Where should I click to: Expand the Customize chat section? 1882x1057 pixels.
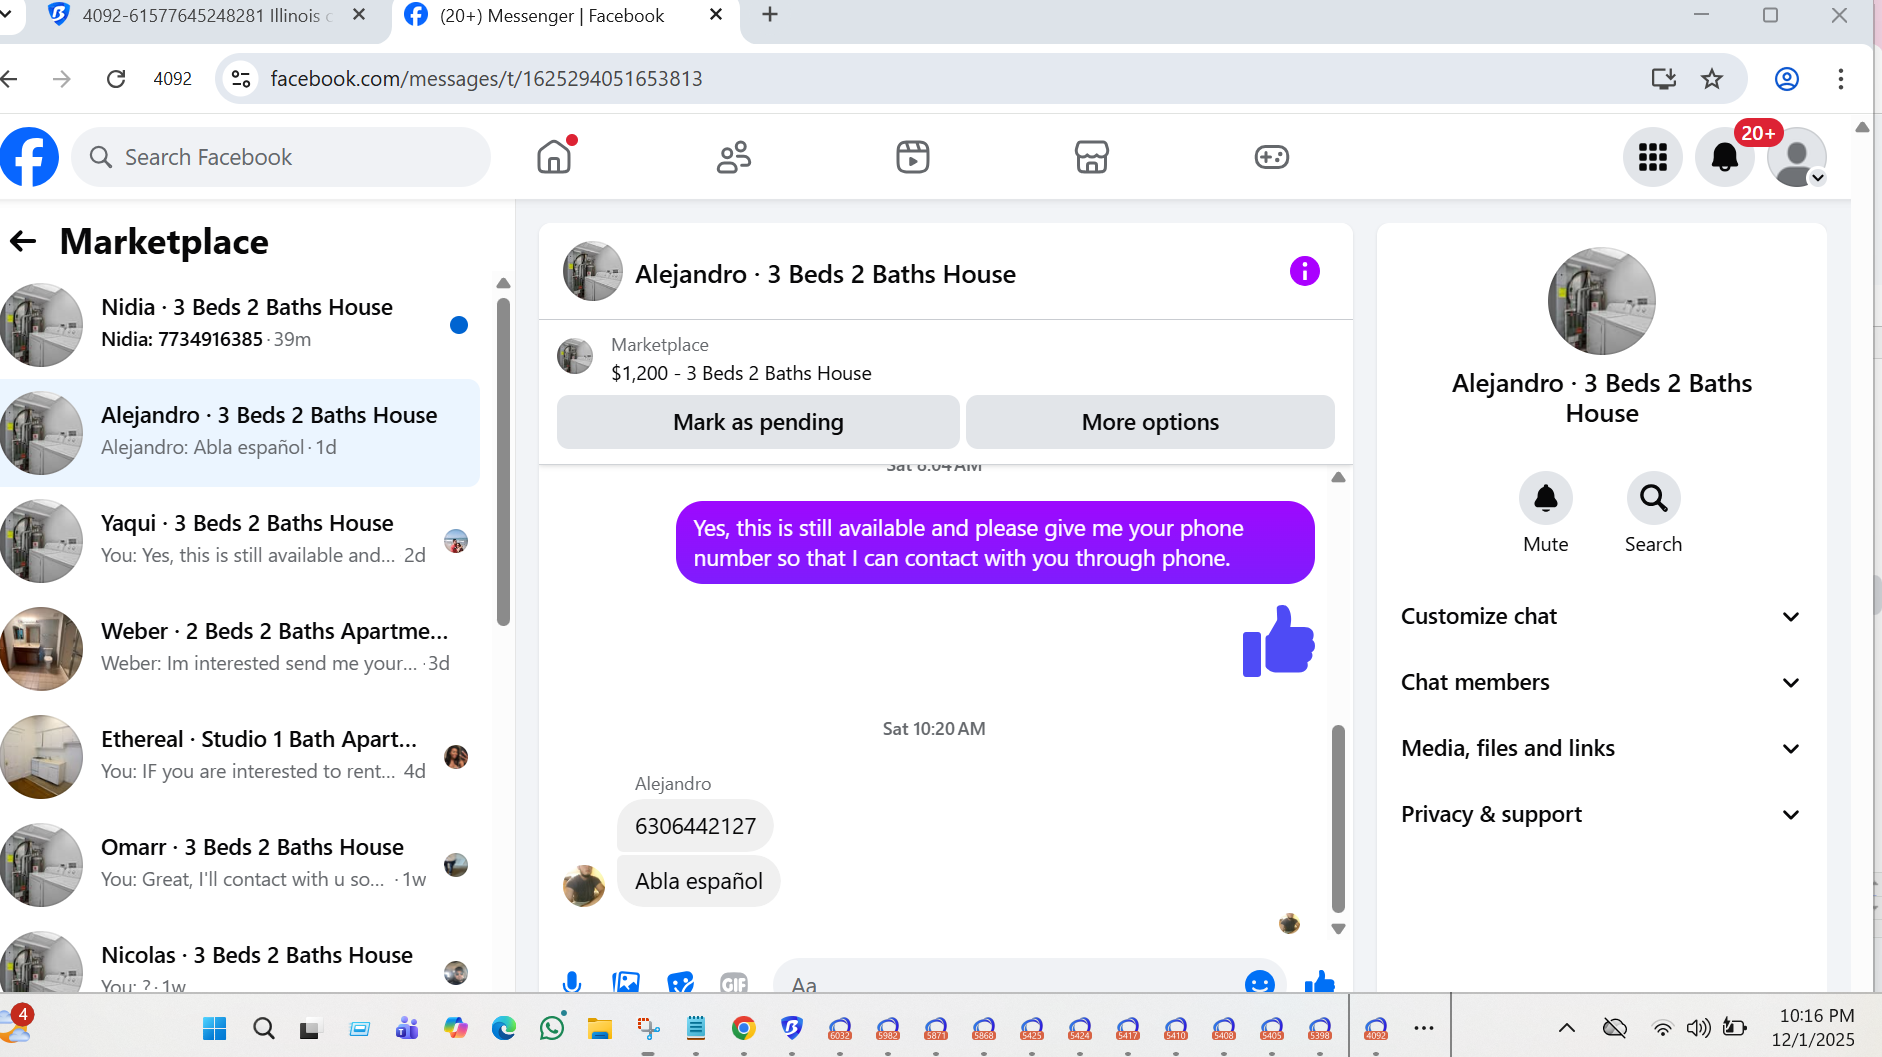[x=1601, y=616]
